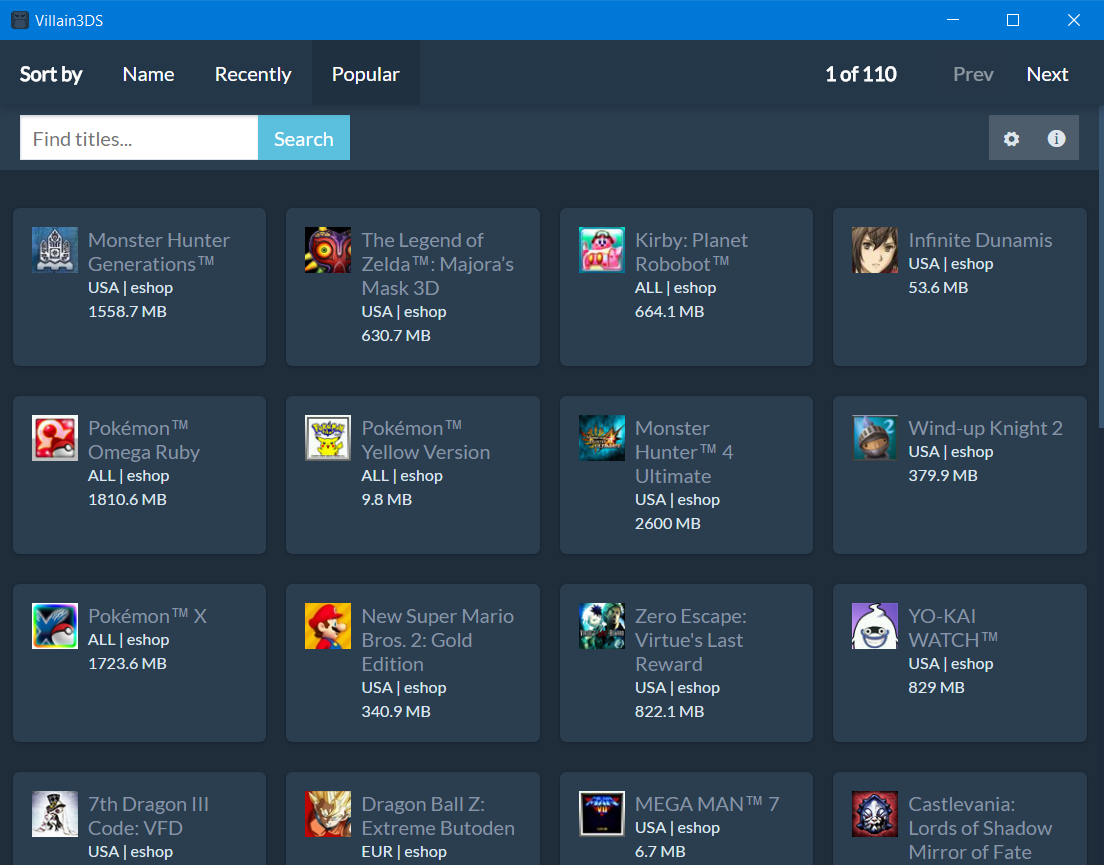Open Dragon Ball Z: Extreme Butoden title
This screenshot has height=865, width=1104.
click(x=438, y=816)
